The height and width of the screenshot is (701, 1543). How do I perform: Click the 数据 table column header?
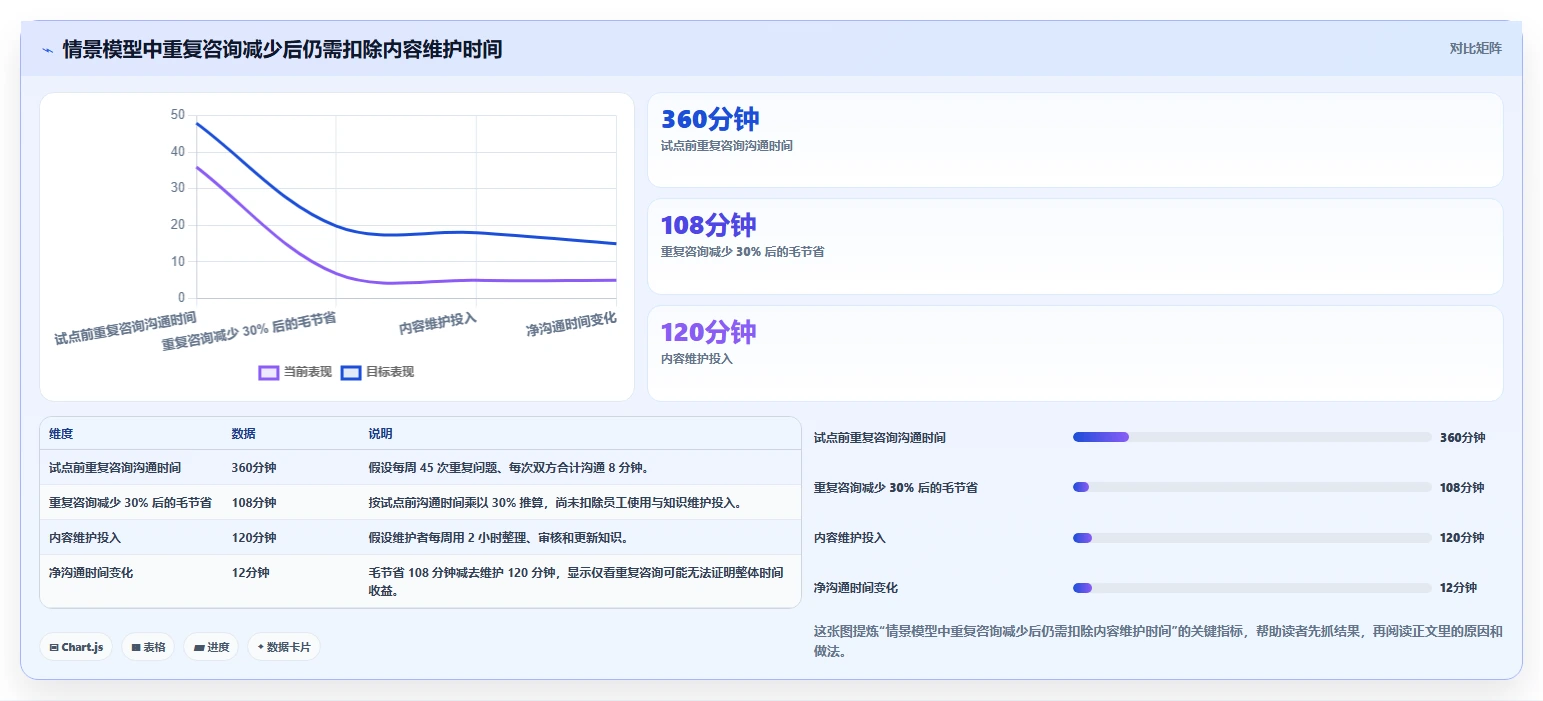[244, 434]
